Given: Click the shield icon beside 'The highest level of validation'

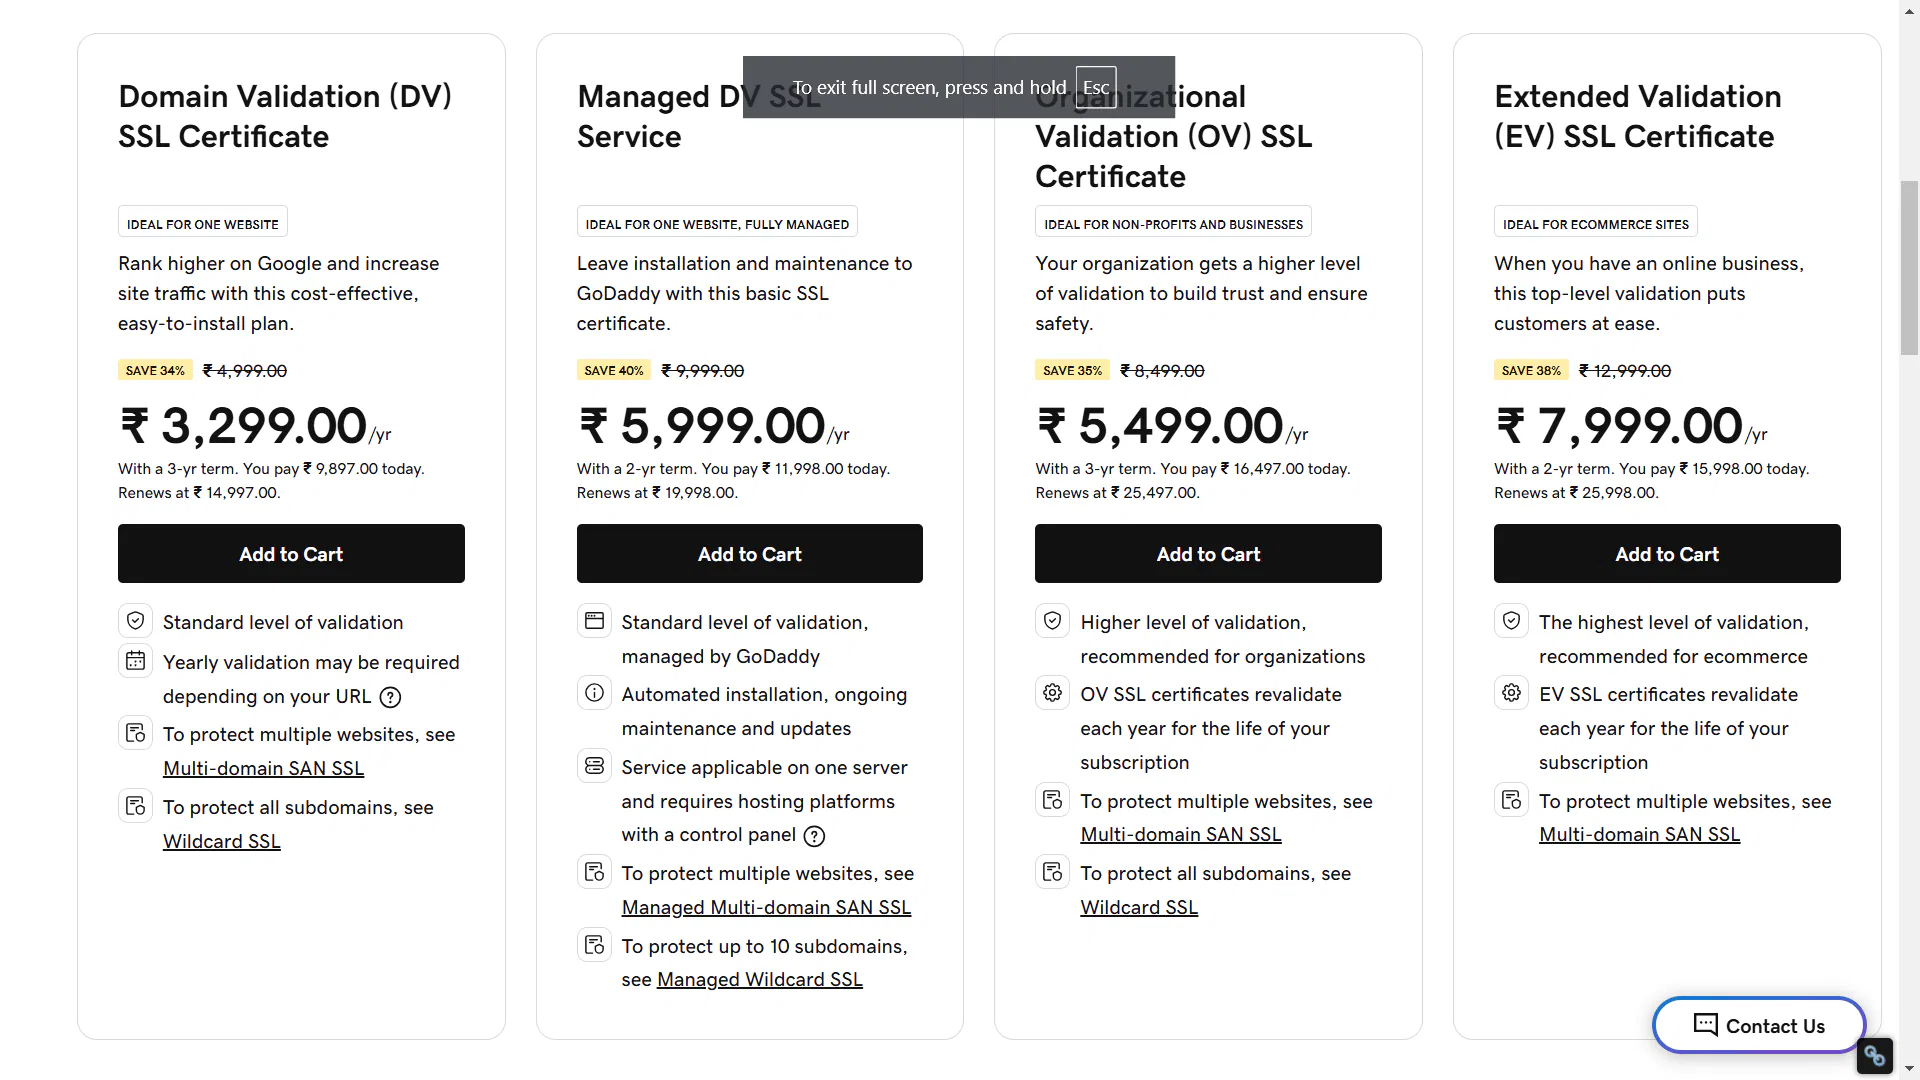Looking at the screenshot, I should click(x=1511, y=621).
